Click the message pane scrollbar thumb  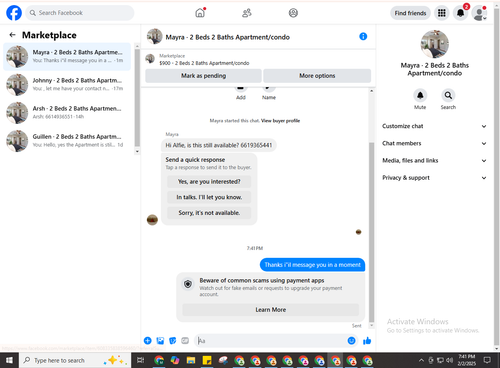[x=371, y=232]
